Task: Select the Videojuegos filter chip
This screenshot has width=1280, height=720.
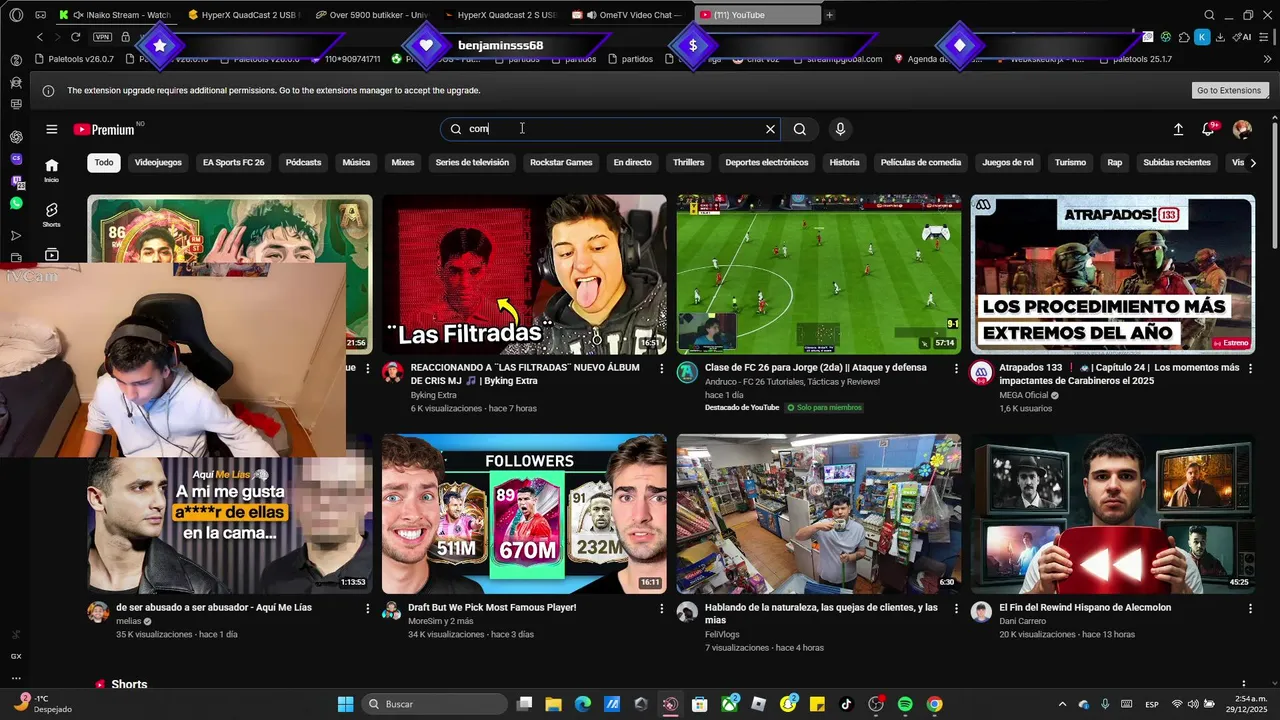Action: click(x=158, y=162)
